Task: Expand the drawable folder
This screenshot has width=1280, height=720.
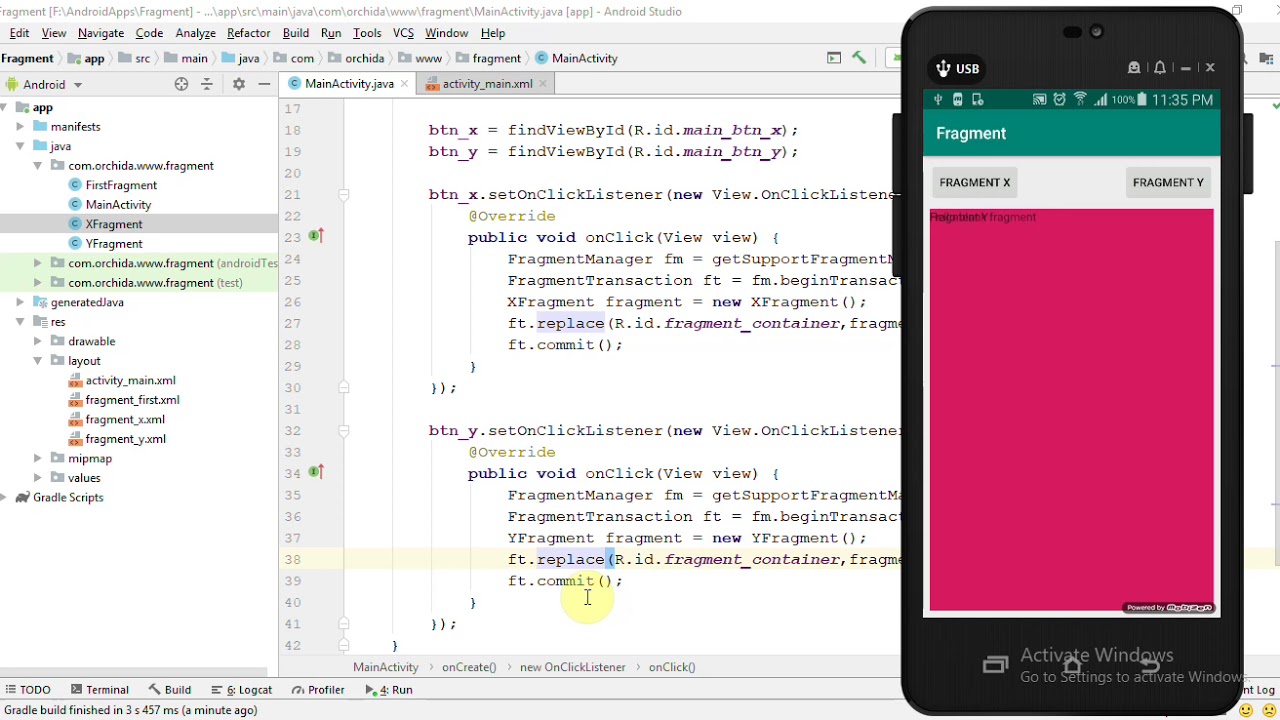Action: 37,341
